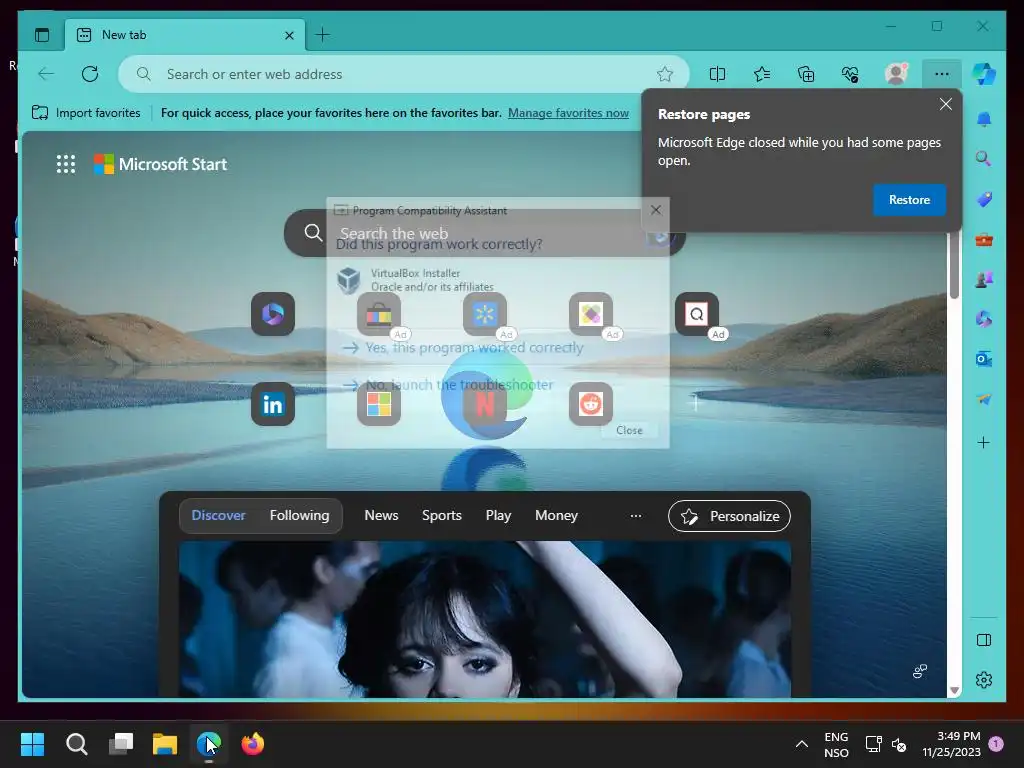Click the browser back arrow
Screen dimensions: 1024x768
coord(46,74)
